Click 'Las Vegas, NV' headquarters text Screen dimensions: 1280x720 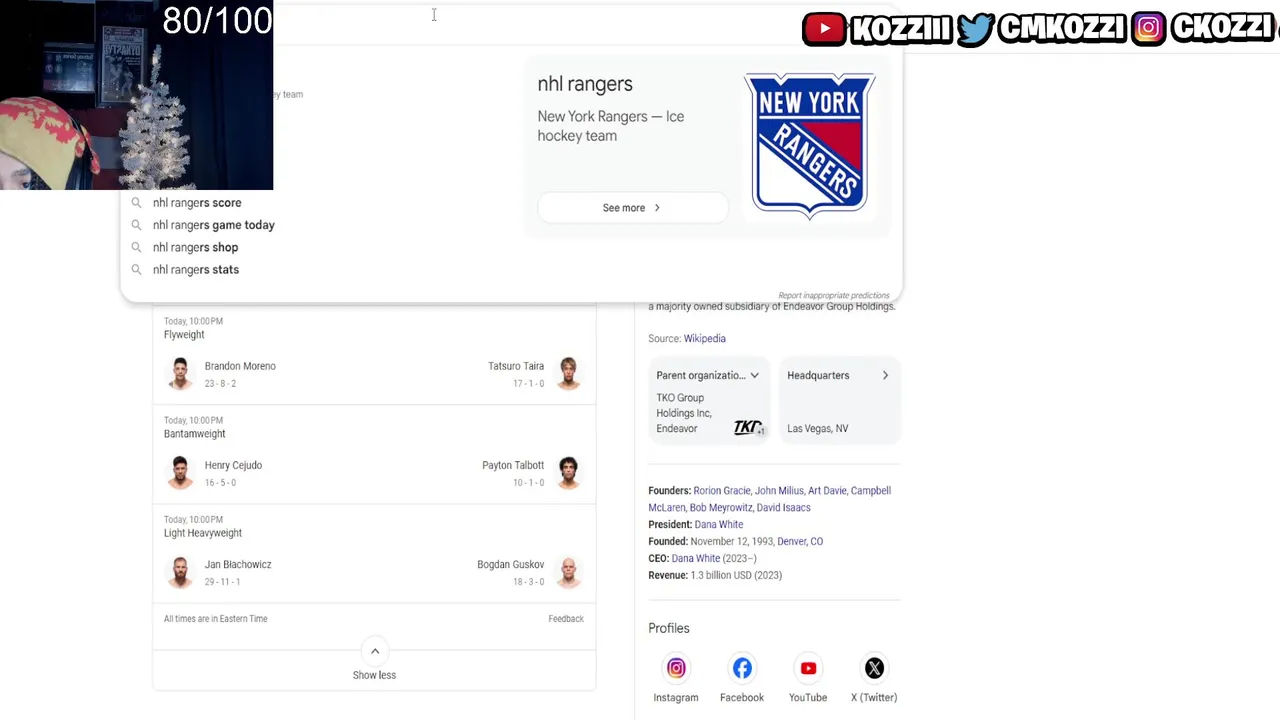(x=818, y=429)
